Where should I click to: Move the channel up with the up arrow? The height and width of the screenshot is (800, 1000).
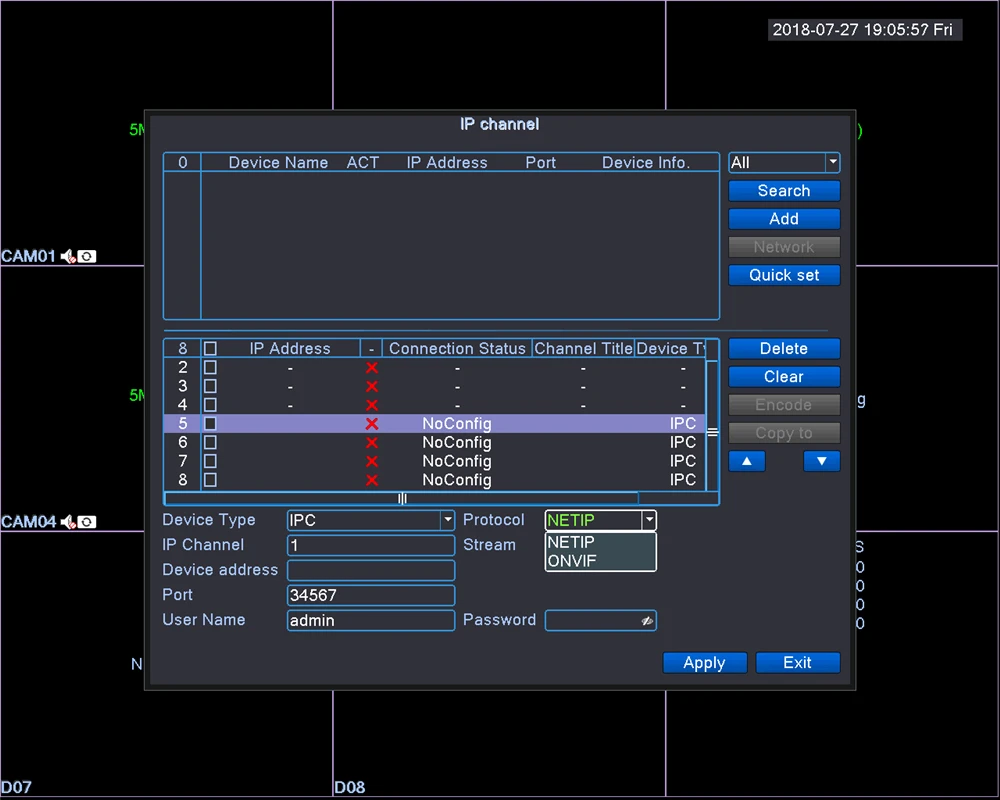coord(747,461)
